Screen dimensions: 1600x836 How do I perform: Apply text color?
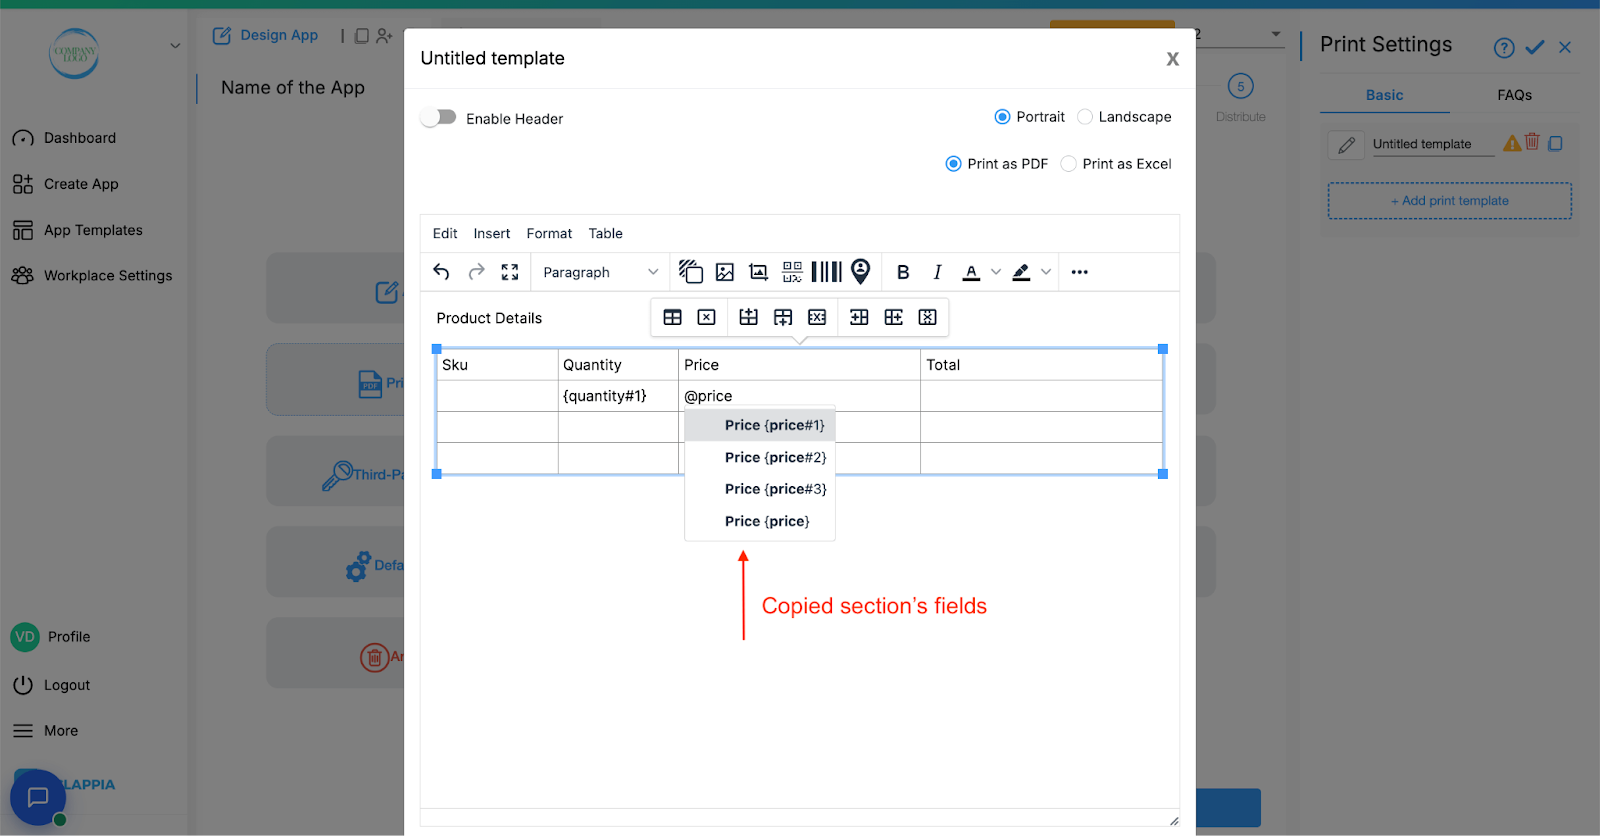point(971,272)
